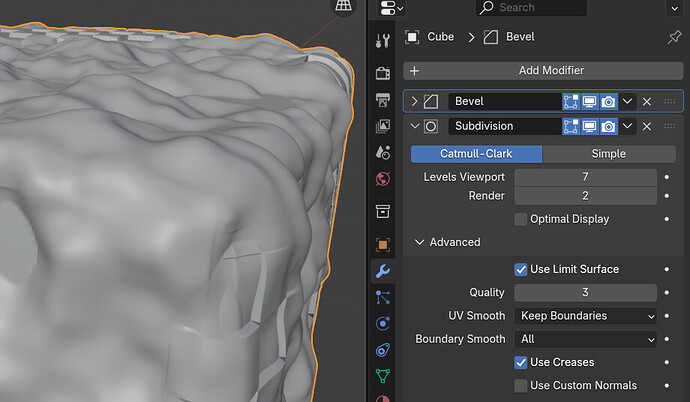
Task: Open the properties options dropdown beside search
Action: (x=674, y=8)
